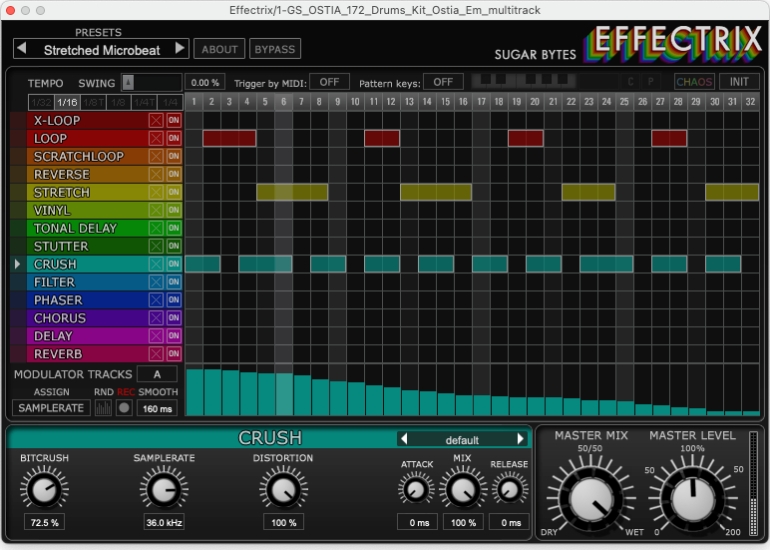Go to the previous preset with left arrow

click(21, 48)
